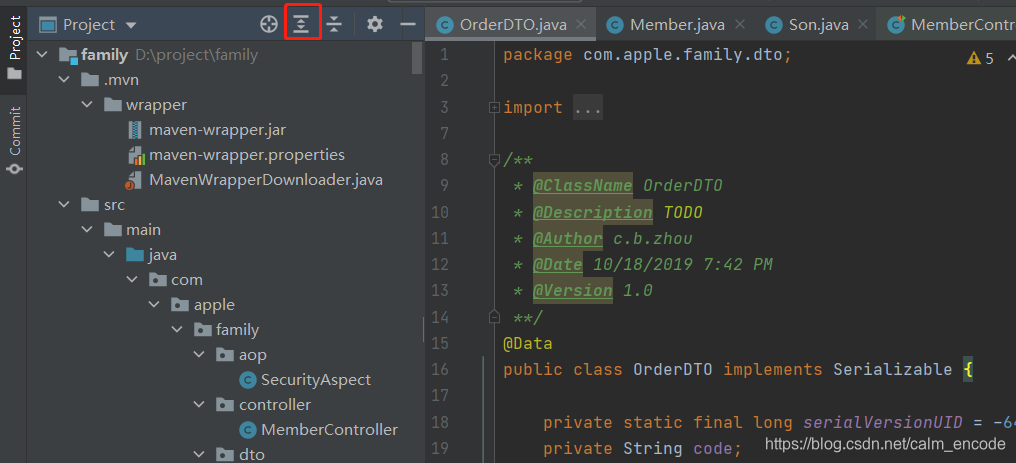This screenshot has height=463, width=1016.
Task: Click the dto package folder icon
Action: (225, 455)
